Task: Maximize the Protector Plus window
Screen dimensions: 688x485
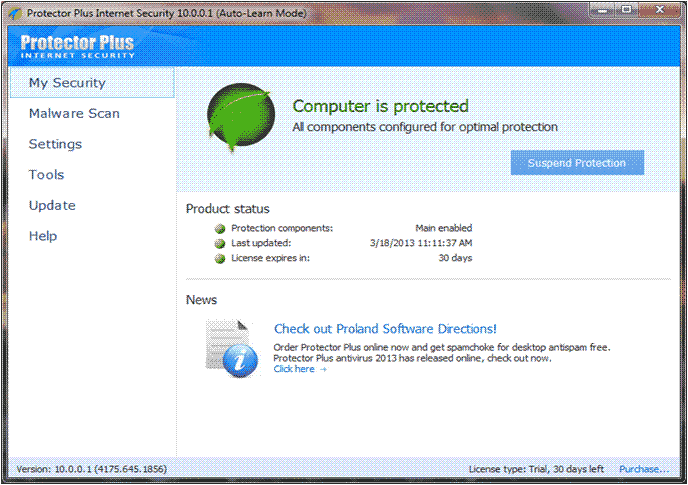Action: (627, 10)
